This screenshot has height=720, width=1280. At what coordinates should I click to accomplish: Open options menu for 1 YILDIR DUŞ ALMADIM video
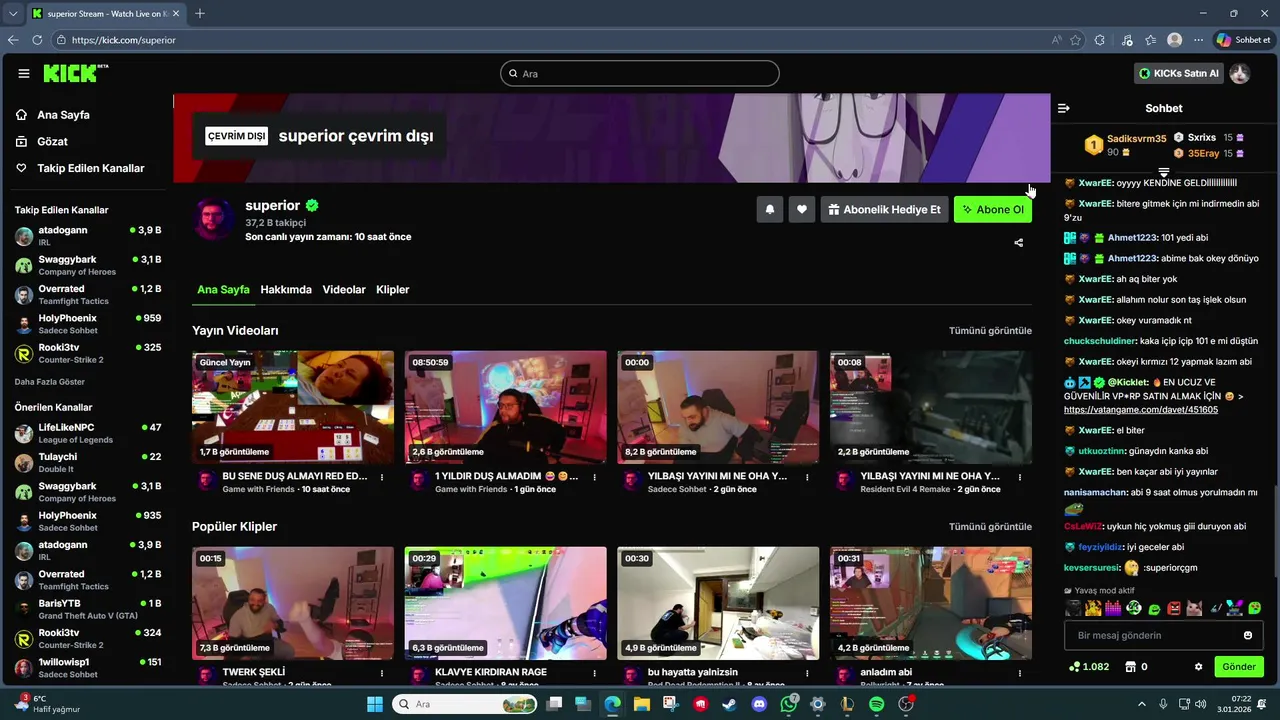[595, 477]
